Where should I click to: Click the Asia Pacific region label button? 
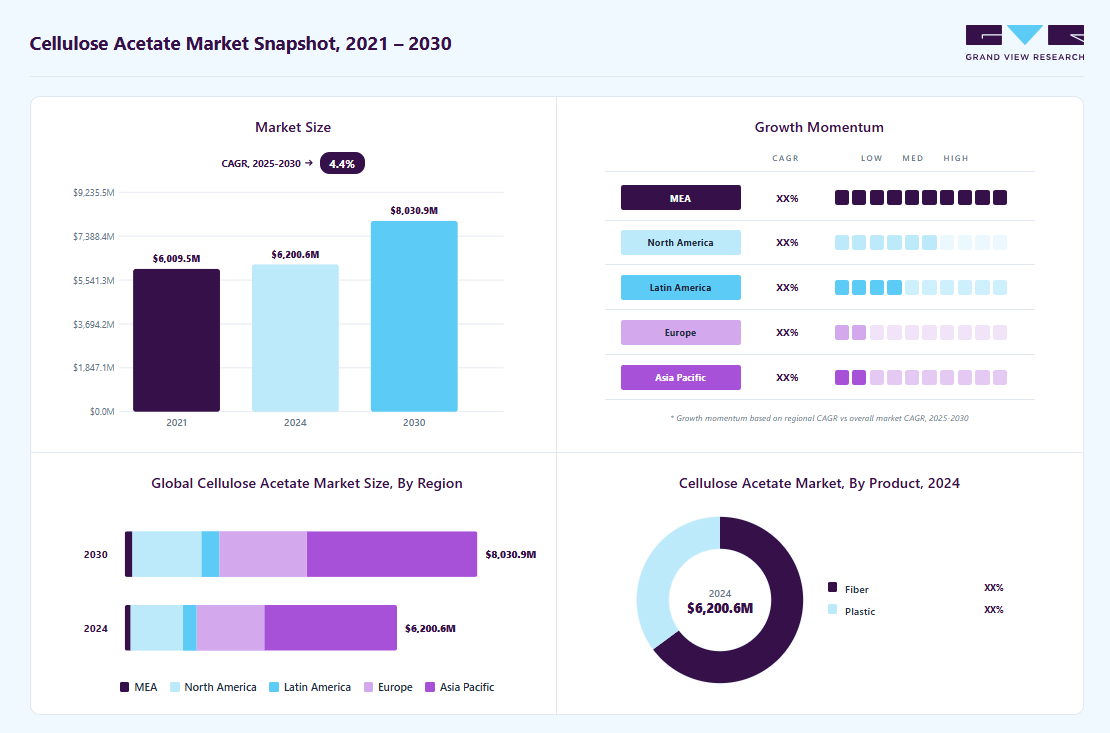680,377
